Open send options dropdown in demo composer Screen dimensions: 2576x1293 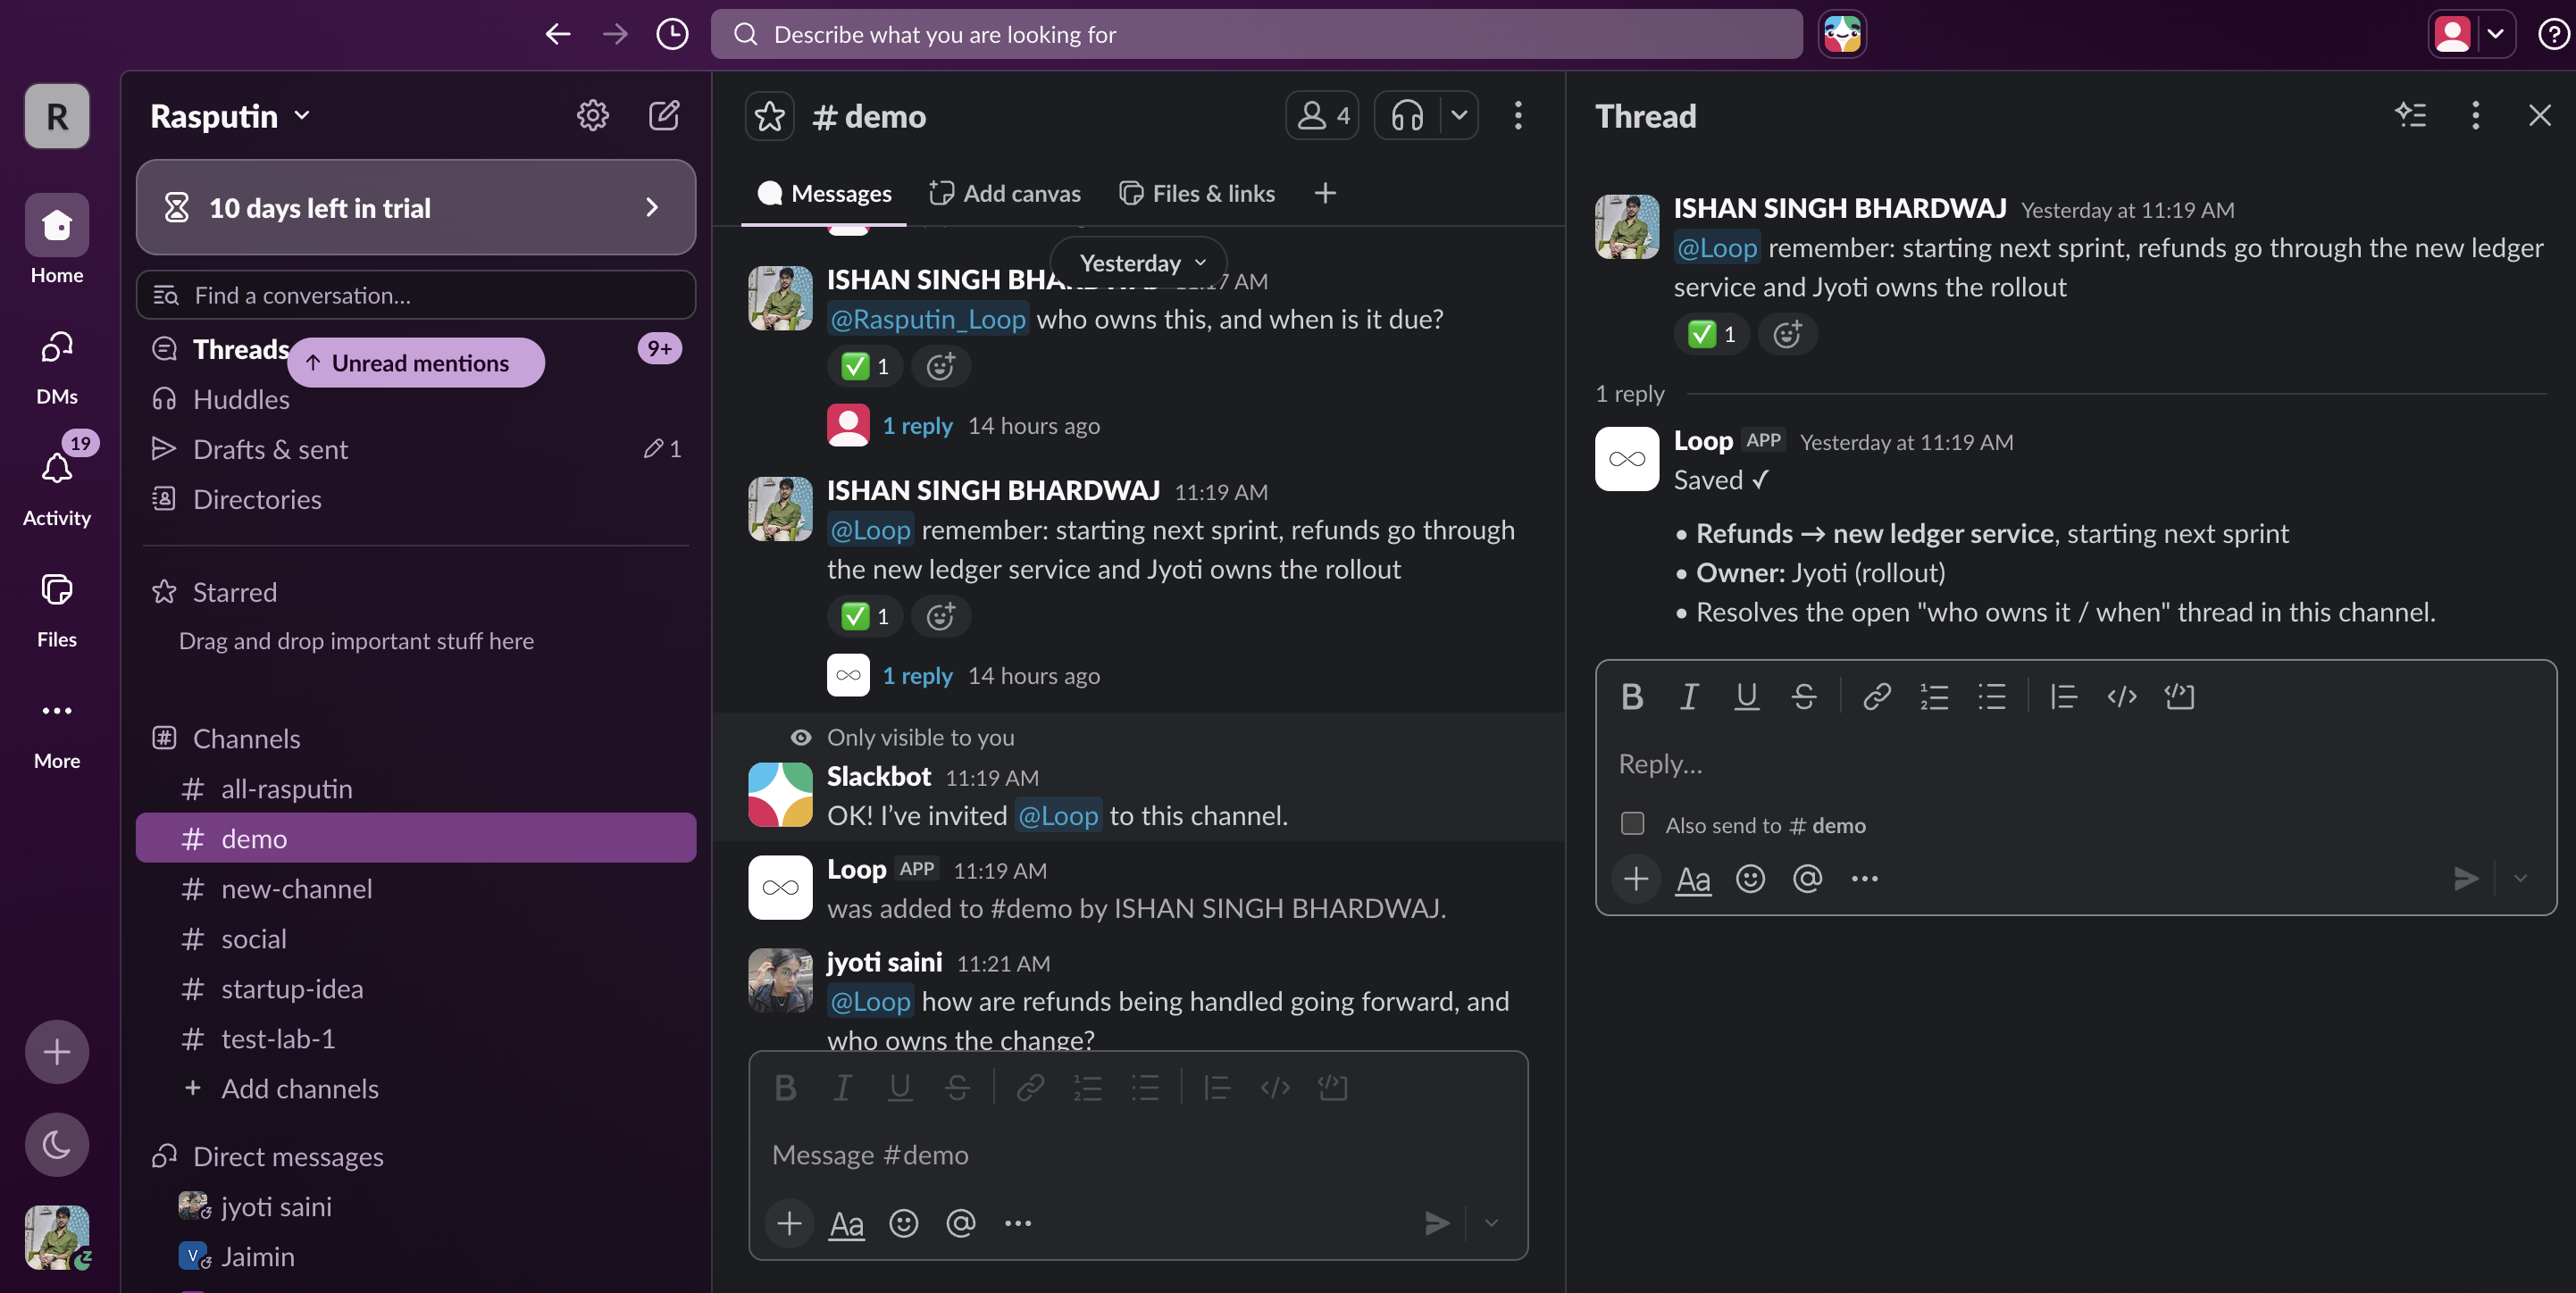(x=1492, y=1223)
